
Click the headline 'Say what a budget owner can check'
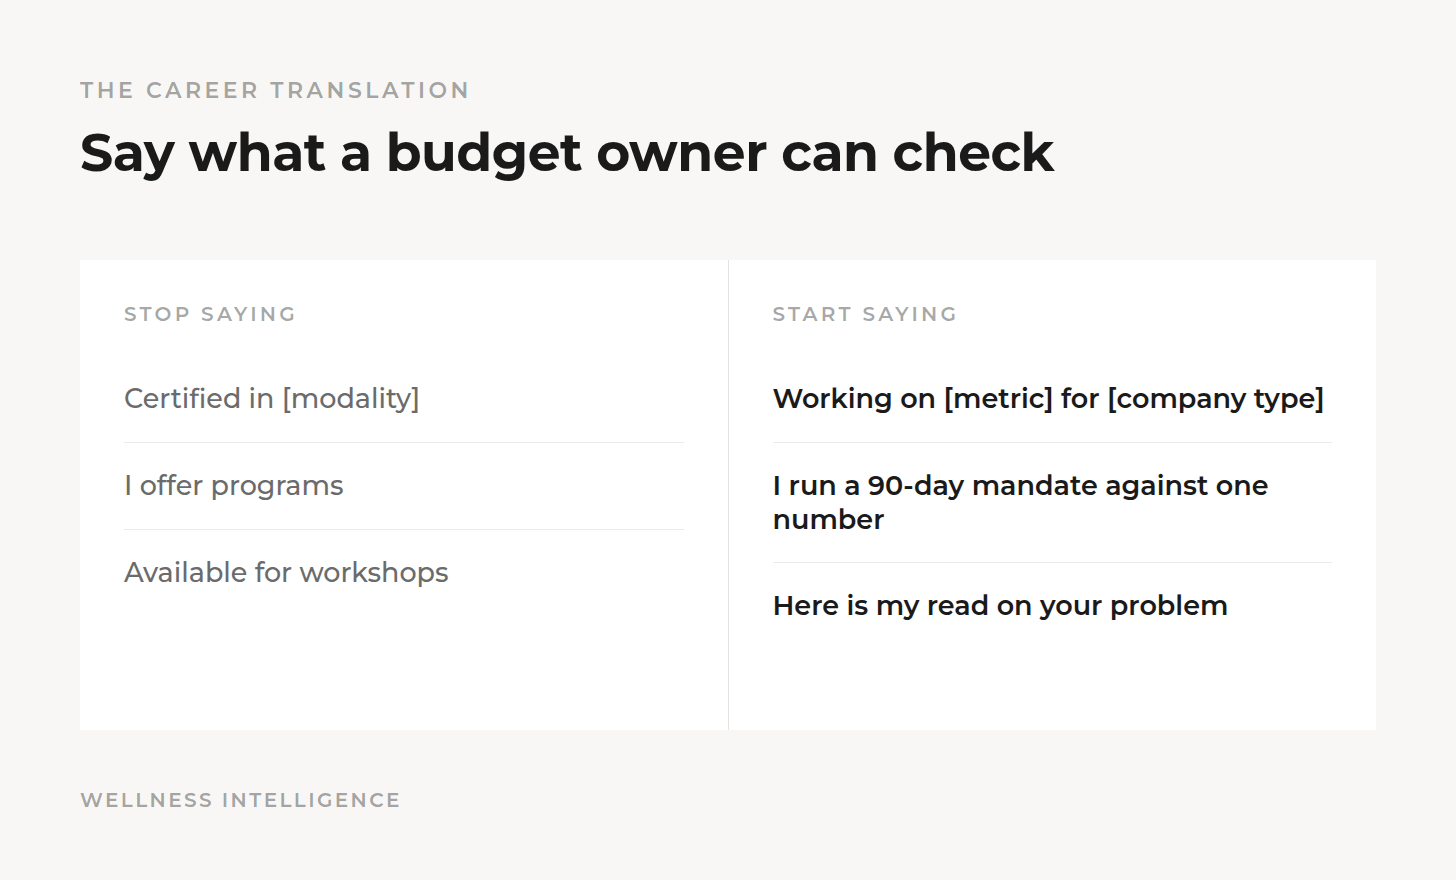pos(566,153)
